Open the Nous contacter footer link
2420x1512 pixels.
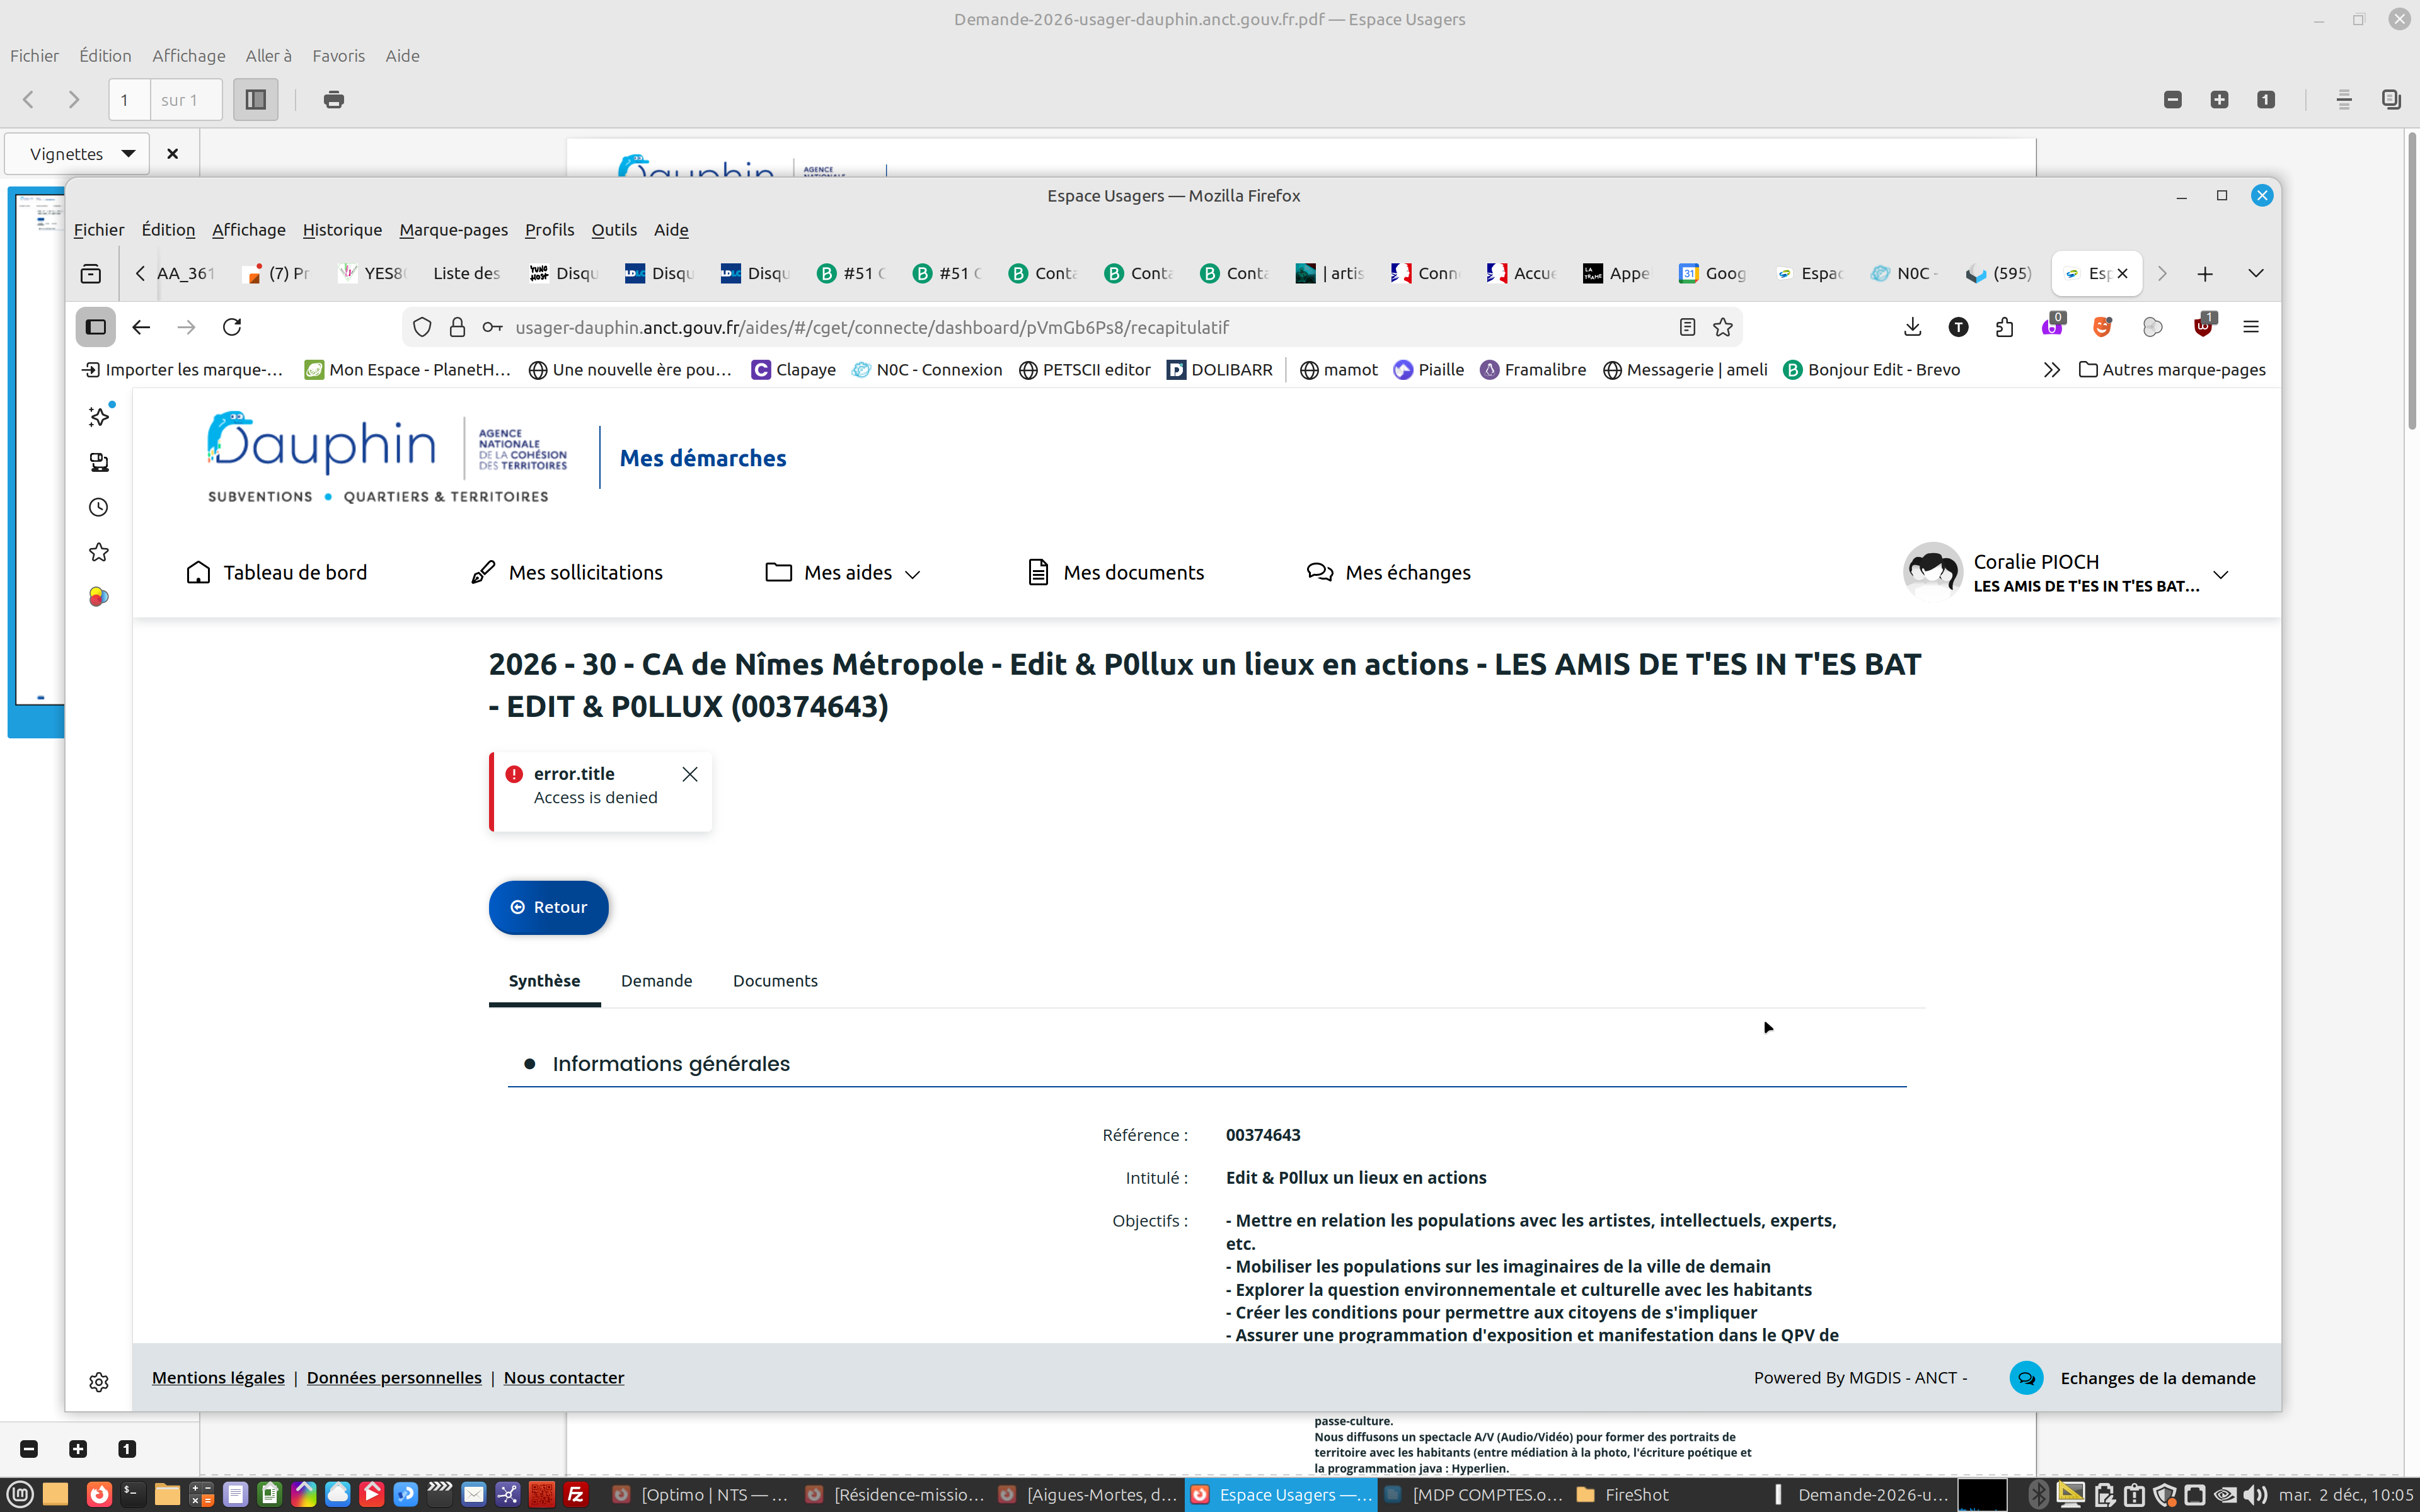coord(564,1378)
